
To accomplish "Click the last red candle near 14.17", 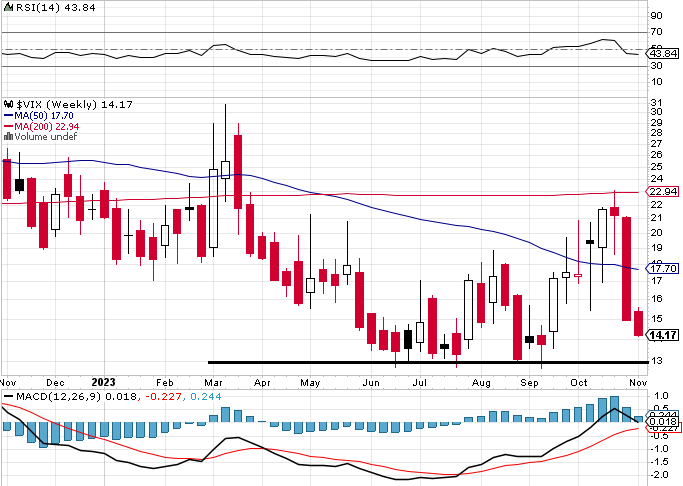I will click(x=639, y=322).
